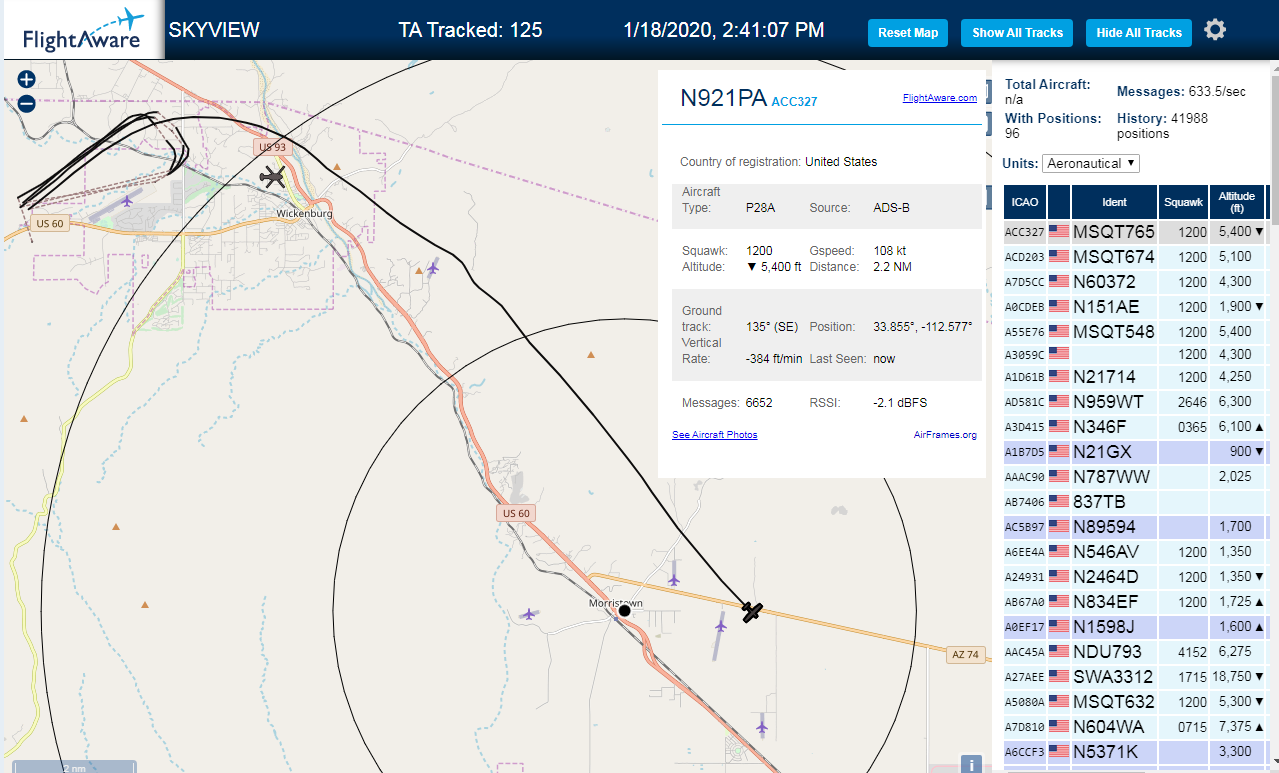Select the N151AE aircraft row

(1136, 306)
